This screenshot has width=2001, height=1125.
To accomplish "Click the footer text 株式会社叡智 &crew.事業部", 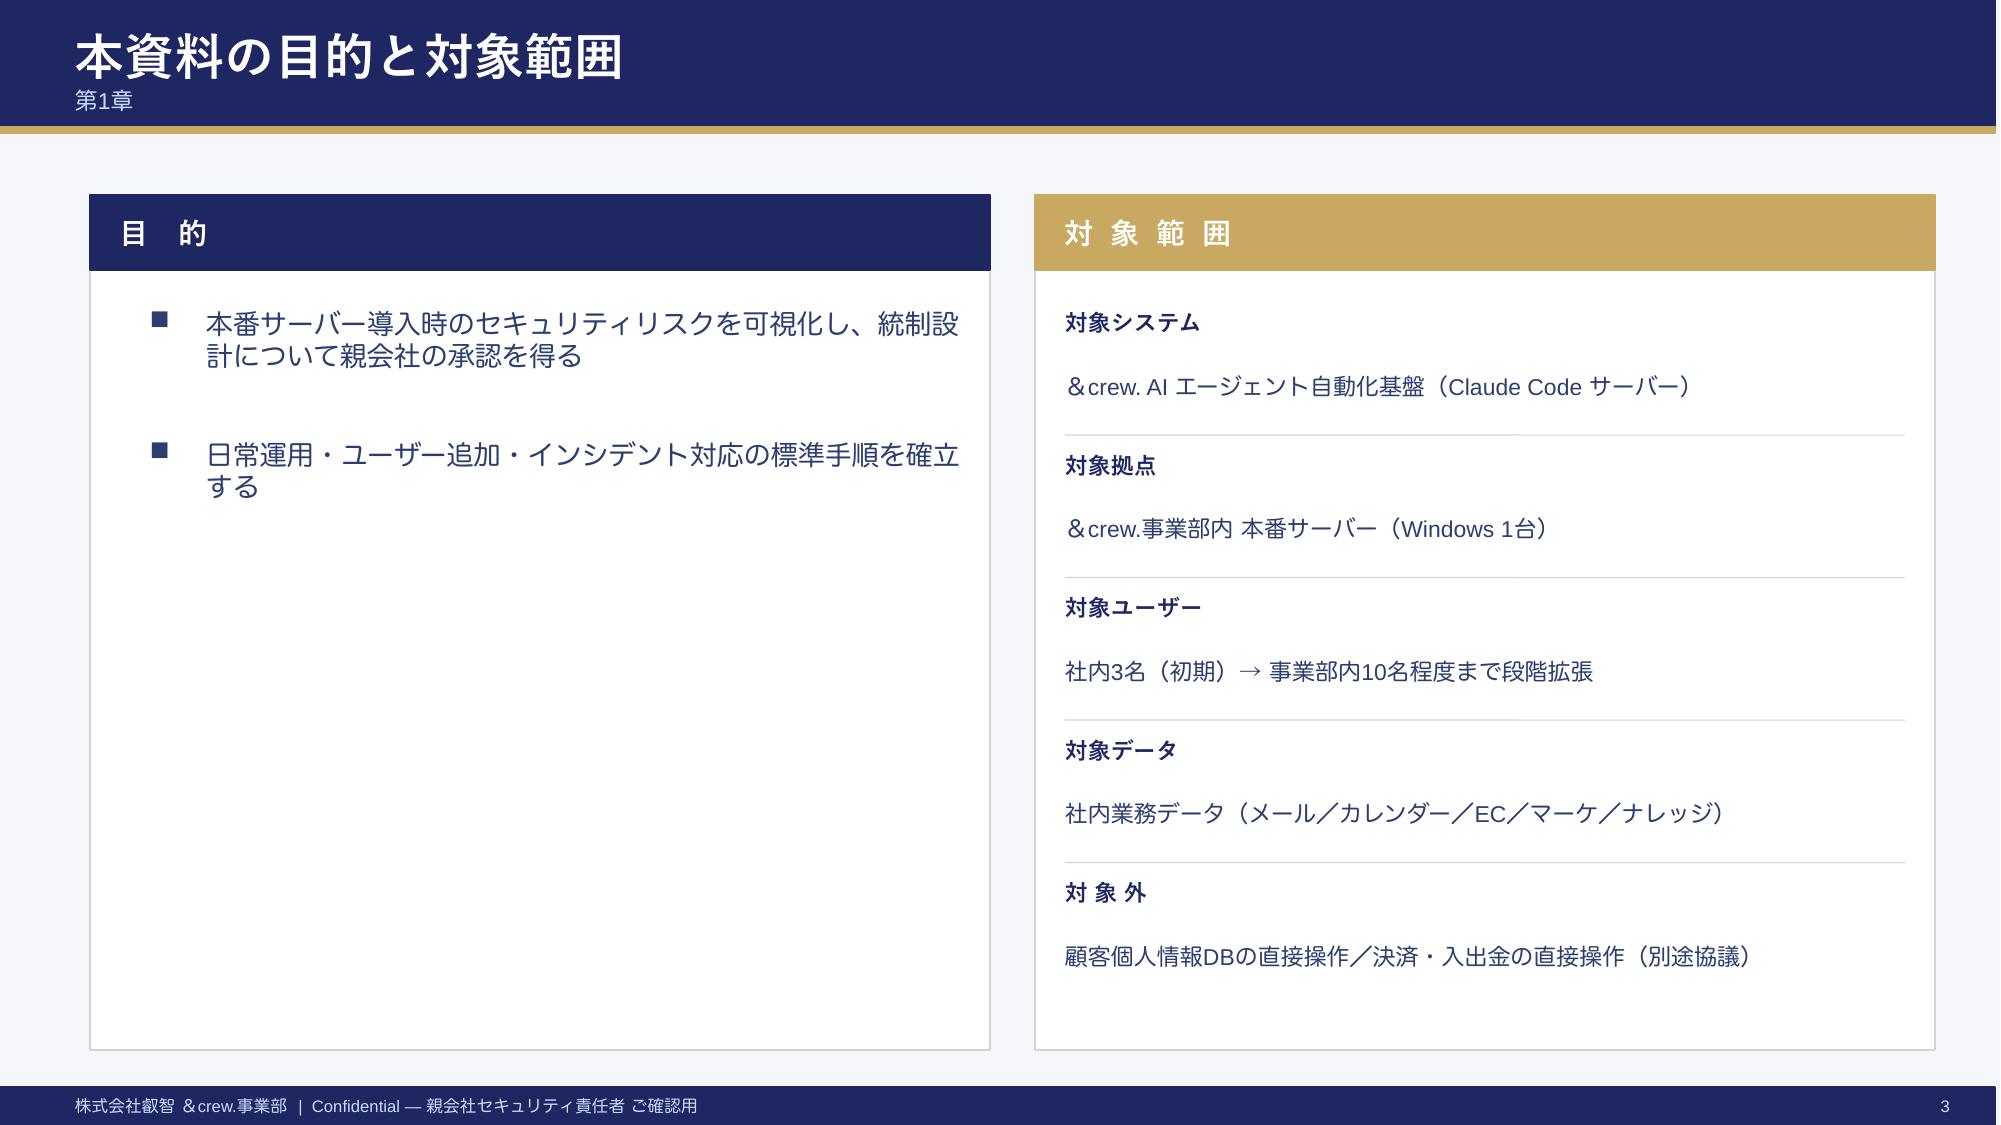I will tap(181, 1106).
